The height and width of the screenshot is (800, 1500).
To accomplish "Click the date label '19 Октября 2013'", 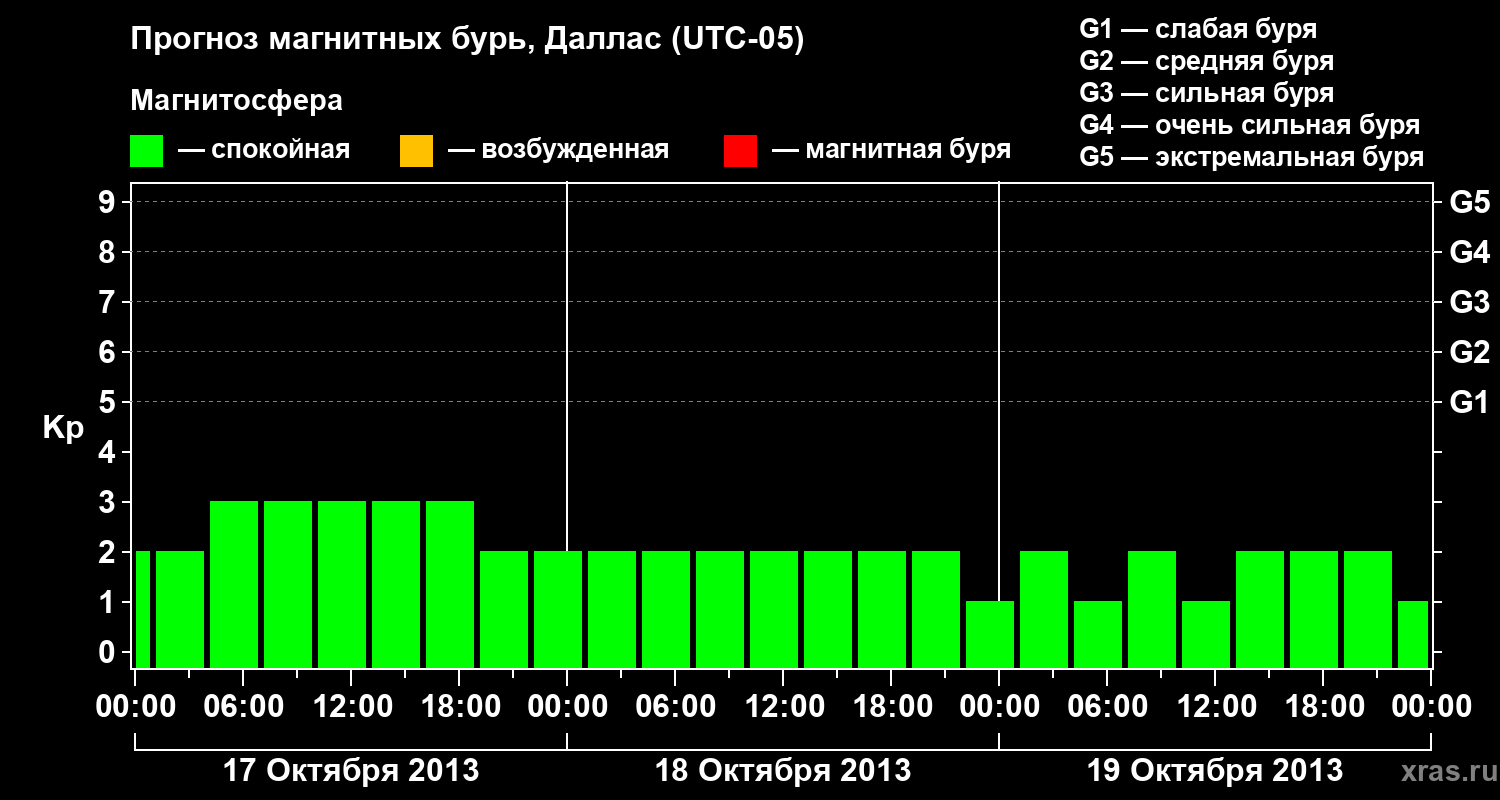I will point(1214,771).
